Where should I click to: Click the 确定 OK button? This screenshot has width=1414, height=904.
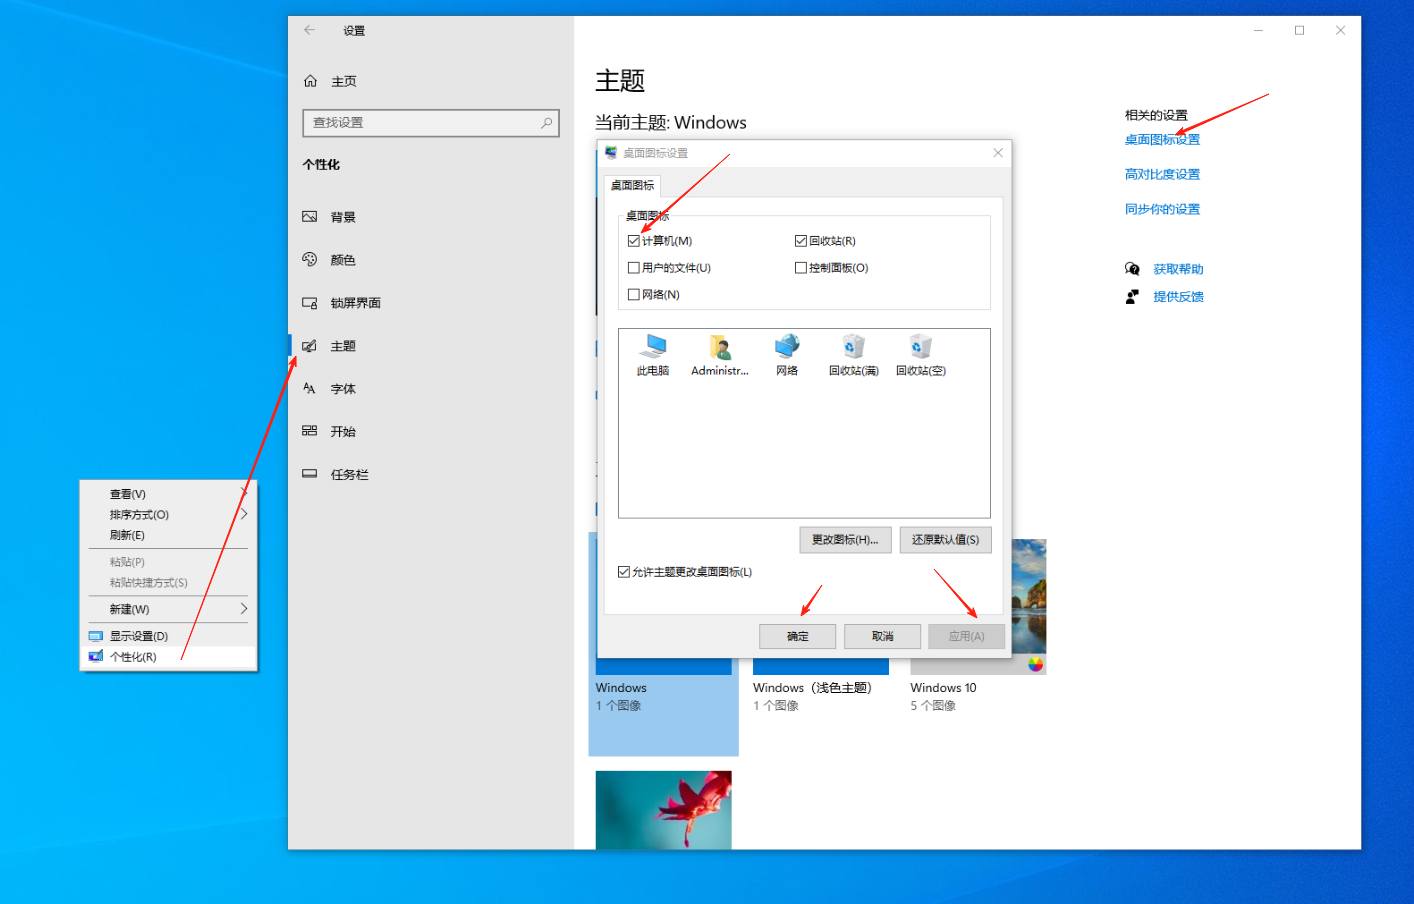[x=797, y=636]
